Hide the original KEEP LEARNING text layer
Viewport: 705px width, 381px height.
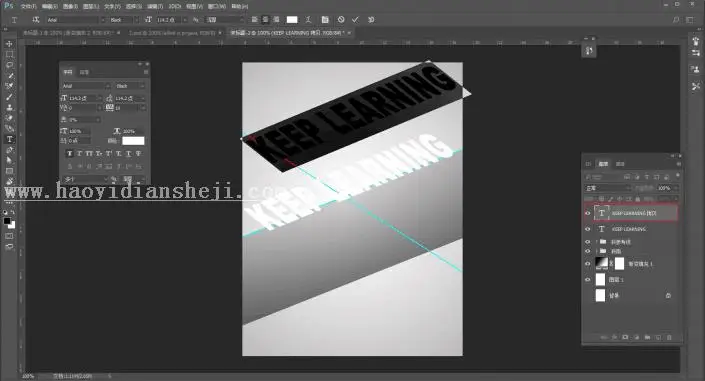pos(587,229)
